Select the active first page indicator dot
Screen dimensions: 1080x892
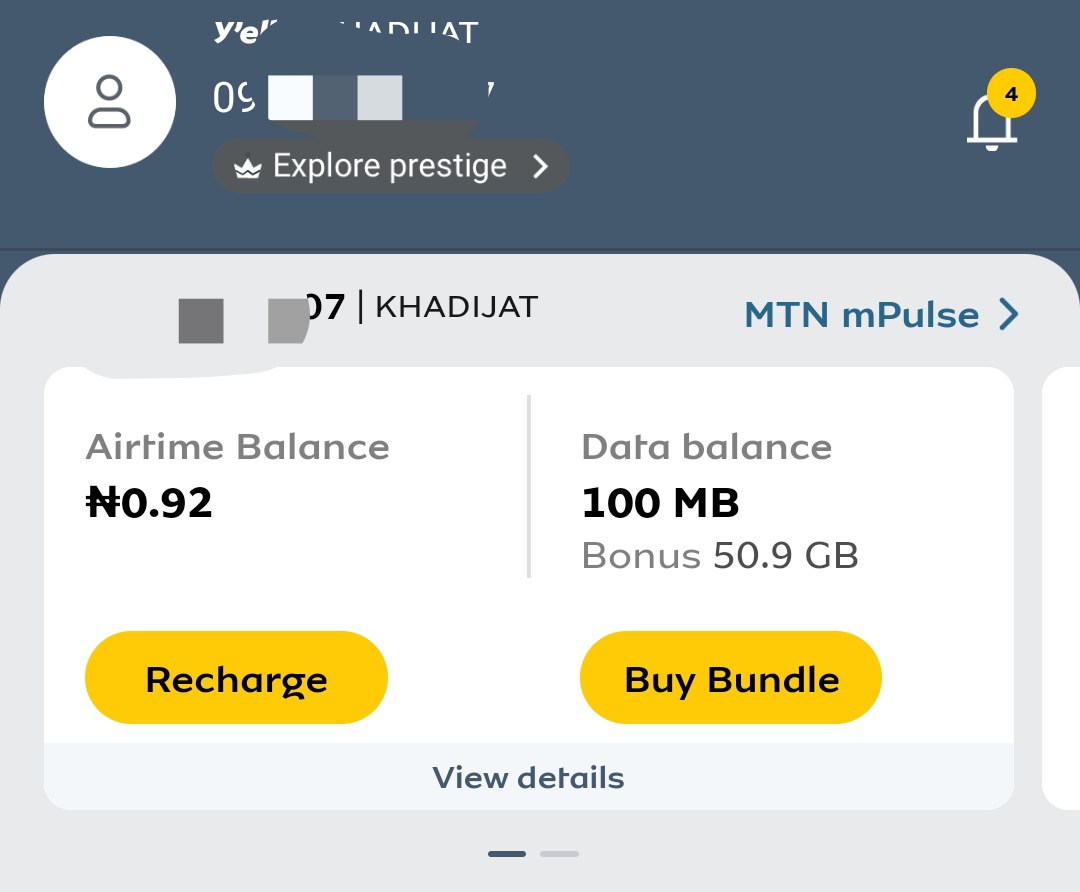coord(508,853)
